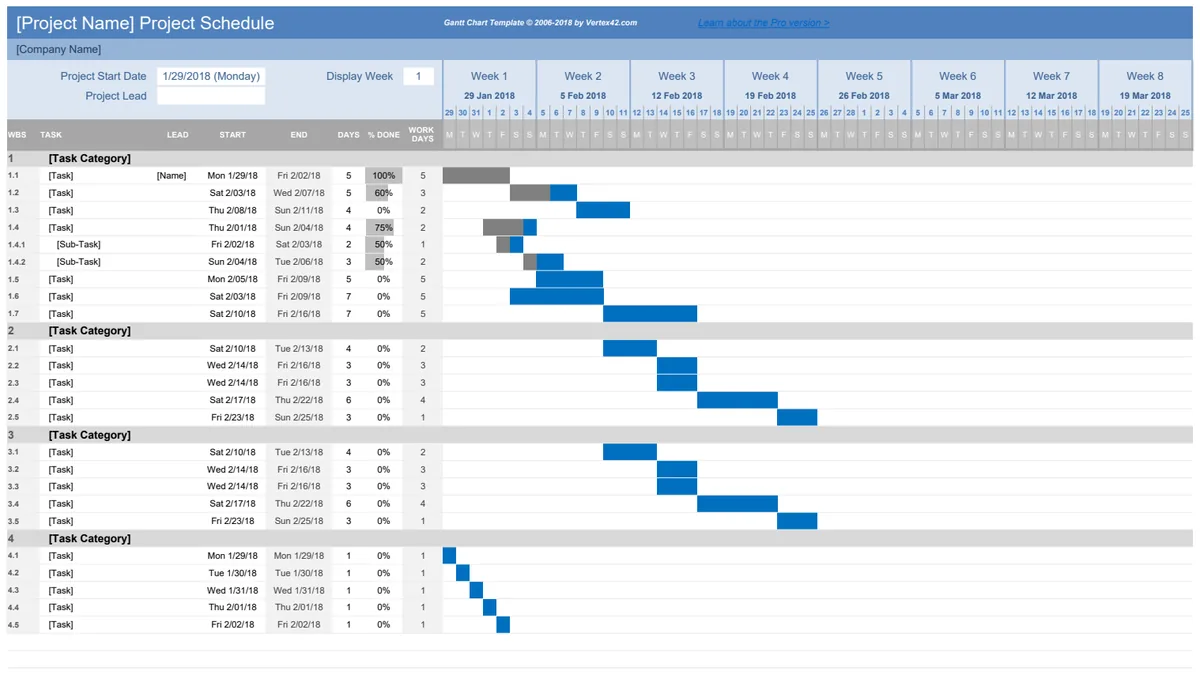This screenshot has width=1200, height=675.
Task: Click the WBS number 4.3 cell
Action: (x=13, y=590)
